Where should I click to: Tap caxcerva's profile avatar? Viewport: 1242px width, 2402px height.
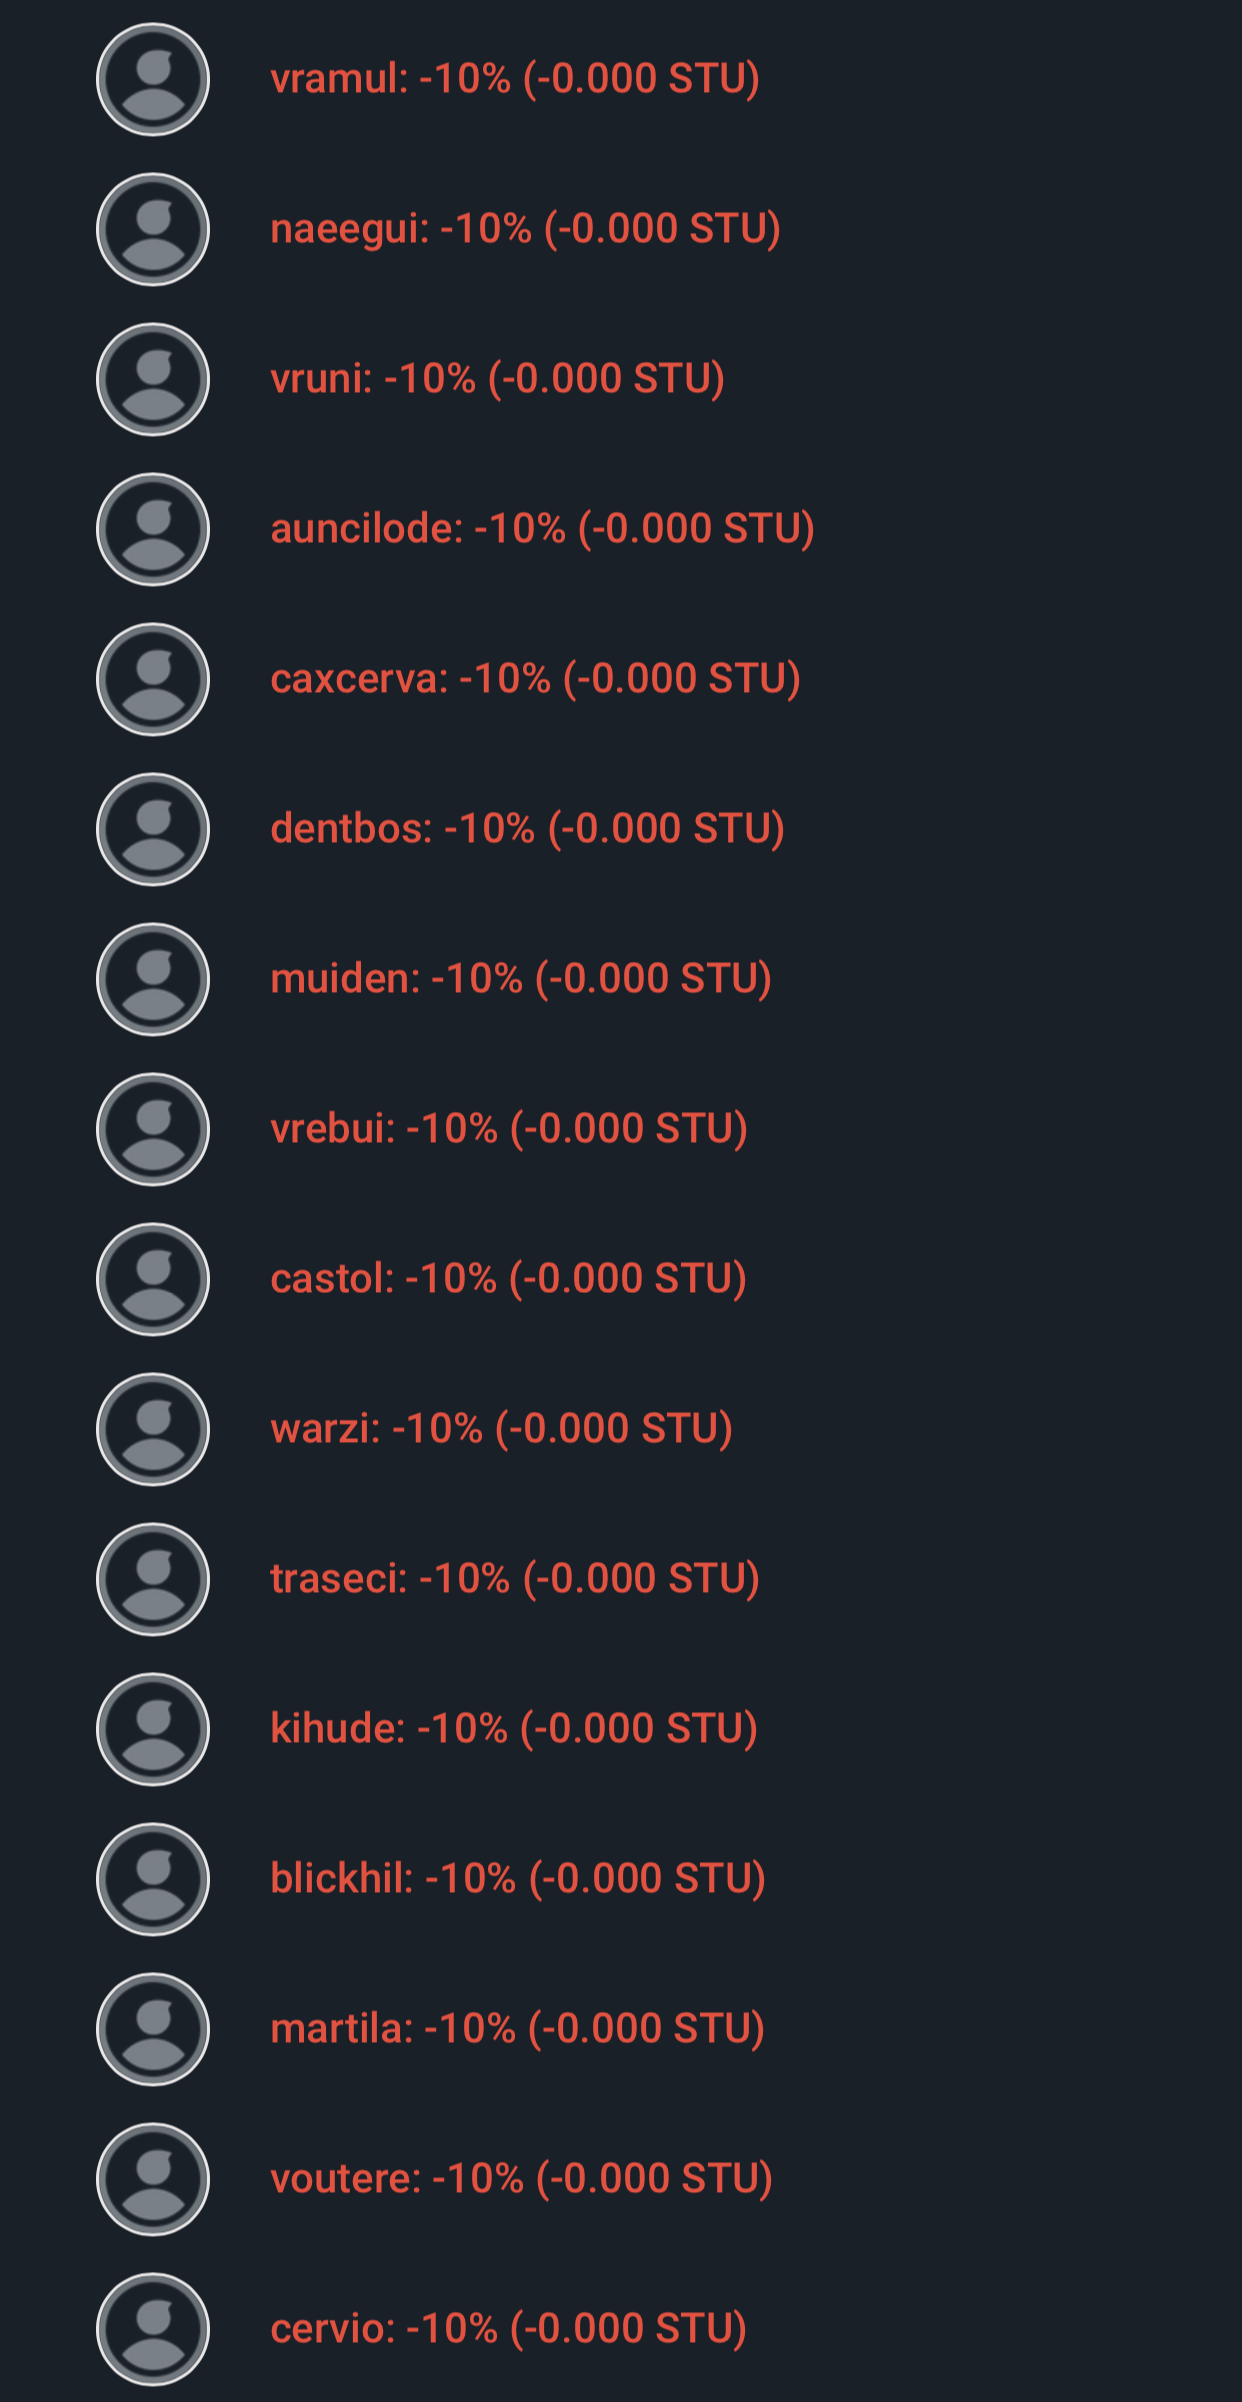(153, 679)
